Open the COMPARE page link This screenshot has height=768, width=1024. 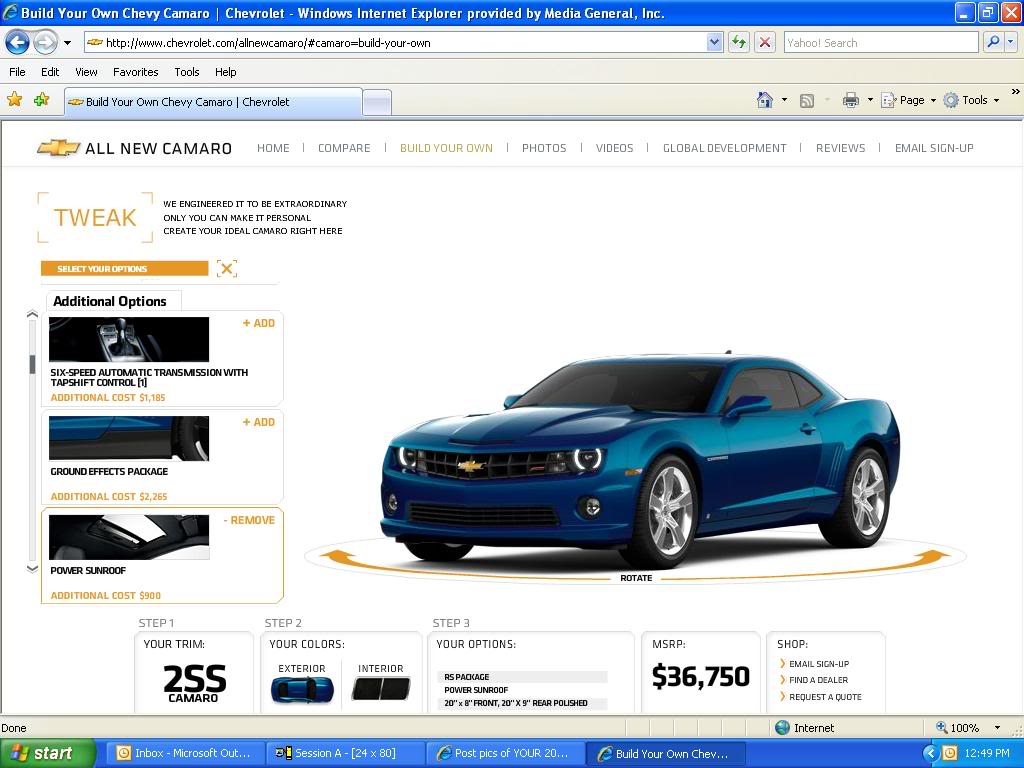pyautogui.click(x=344, y=148)
